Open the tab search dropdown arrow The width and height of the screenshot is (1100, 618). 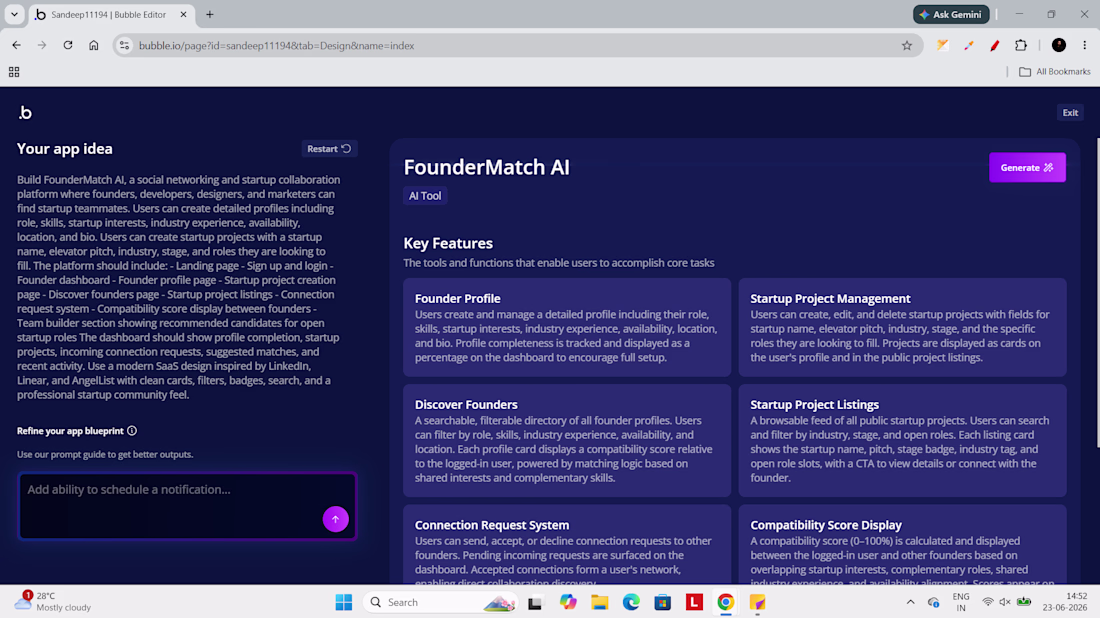click(14, 14)
